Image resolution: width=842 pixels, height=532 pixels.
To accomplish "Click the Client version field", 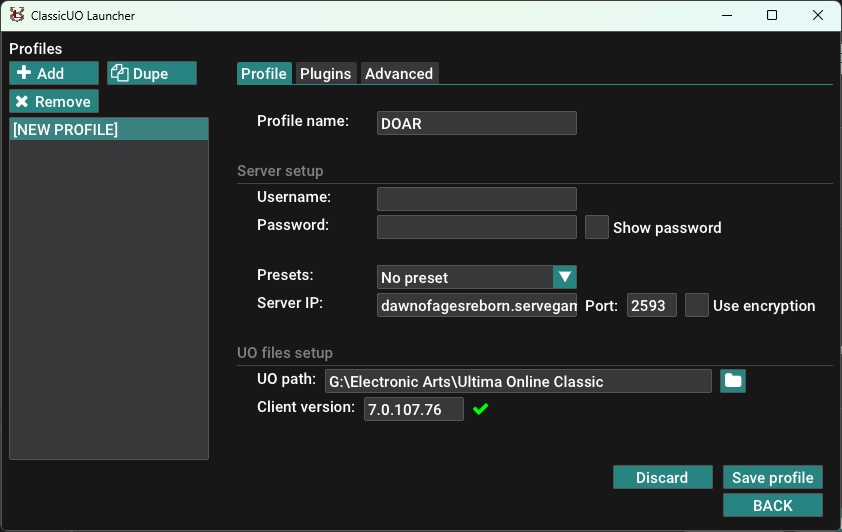I will point(414,409).
